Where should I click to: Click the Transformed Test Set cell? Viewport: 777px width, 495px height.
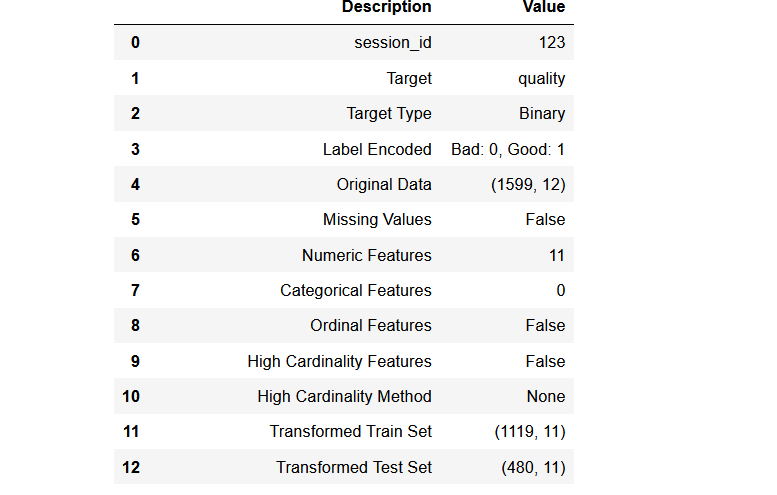tap(354, 467)
